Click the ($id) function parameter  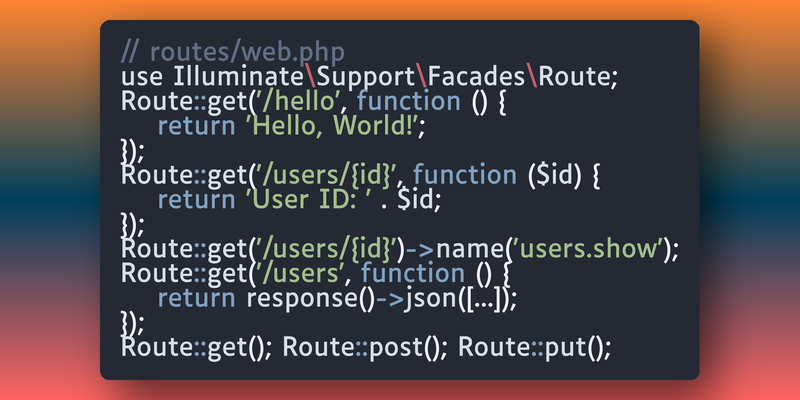coord(554,175)
